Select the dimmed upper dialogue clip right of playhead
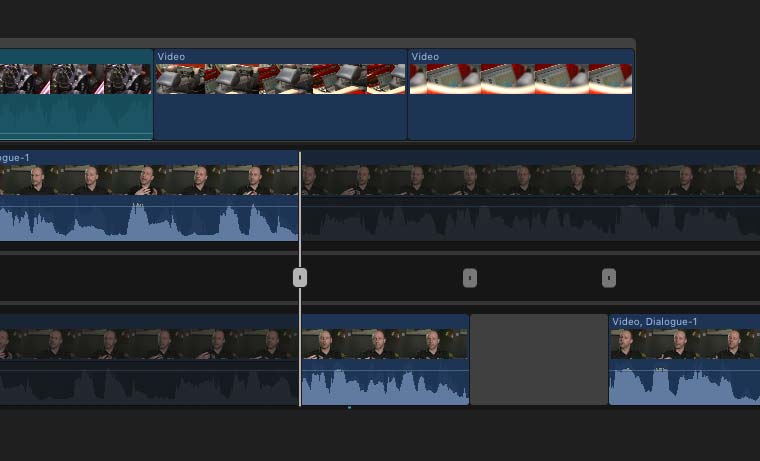The image size is (760, 461). point(531,196)
